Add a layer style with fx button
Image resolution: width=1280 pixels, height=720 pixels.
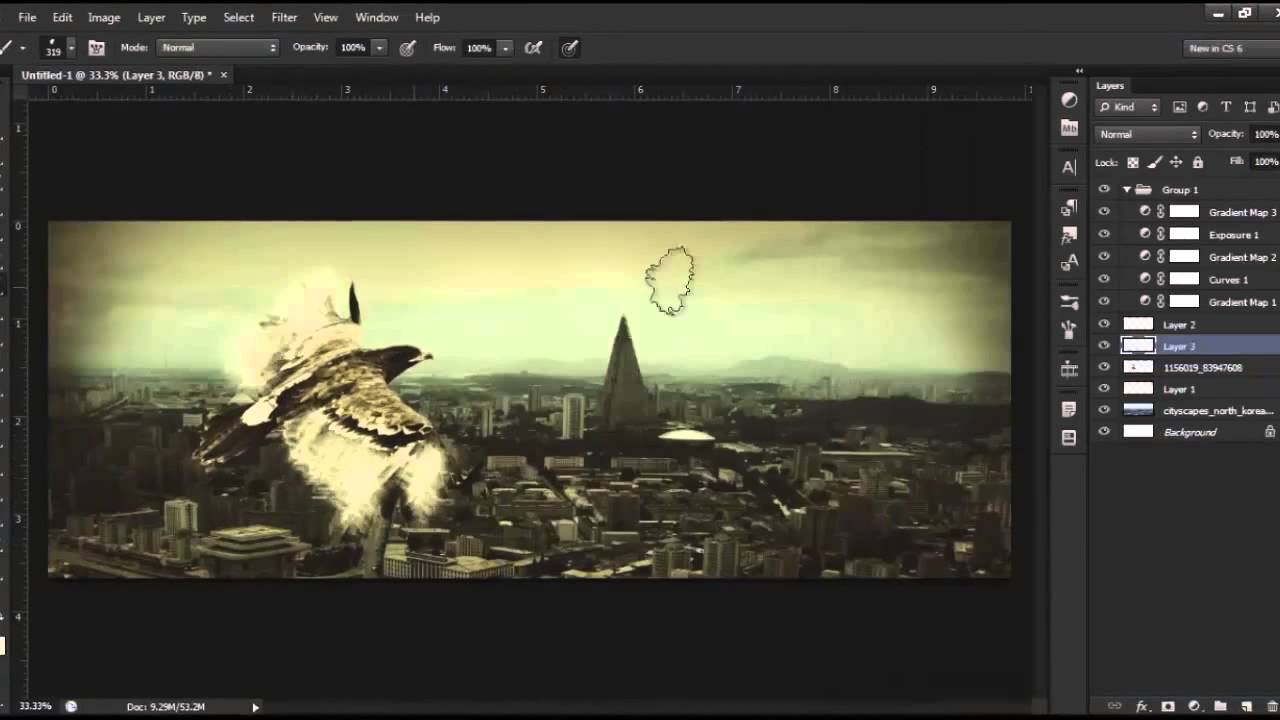click(x=1142, y=706)
